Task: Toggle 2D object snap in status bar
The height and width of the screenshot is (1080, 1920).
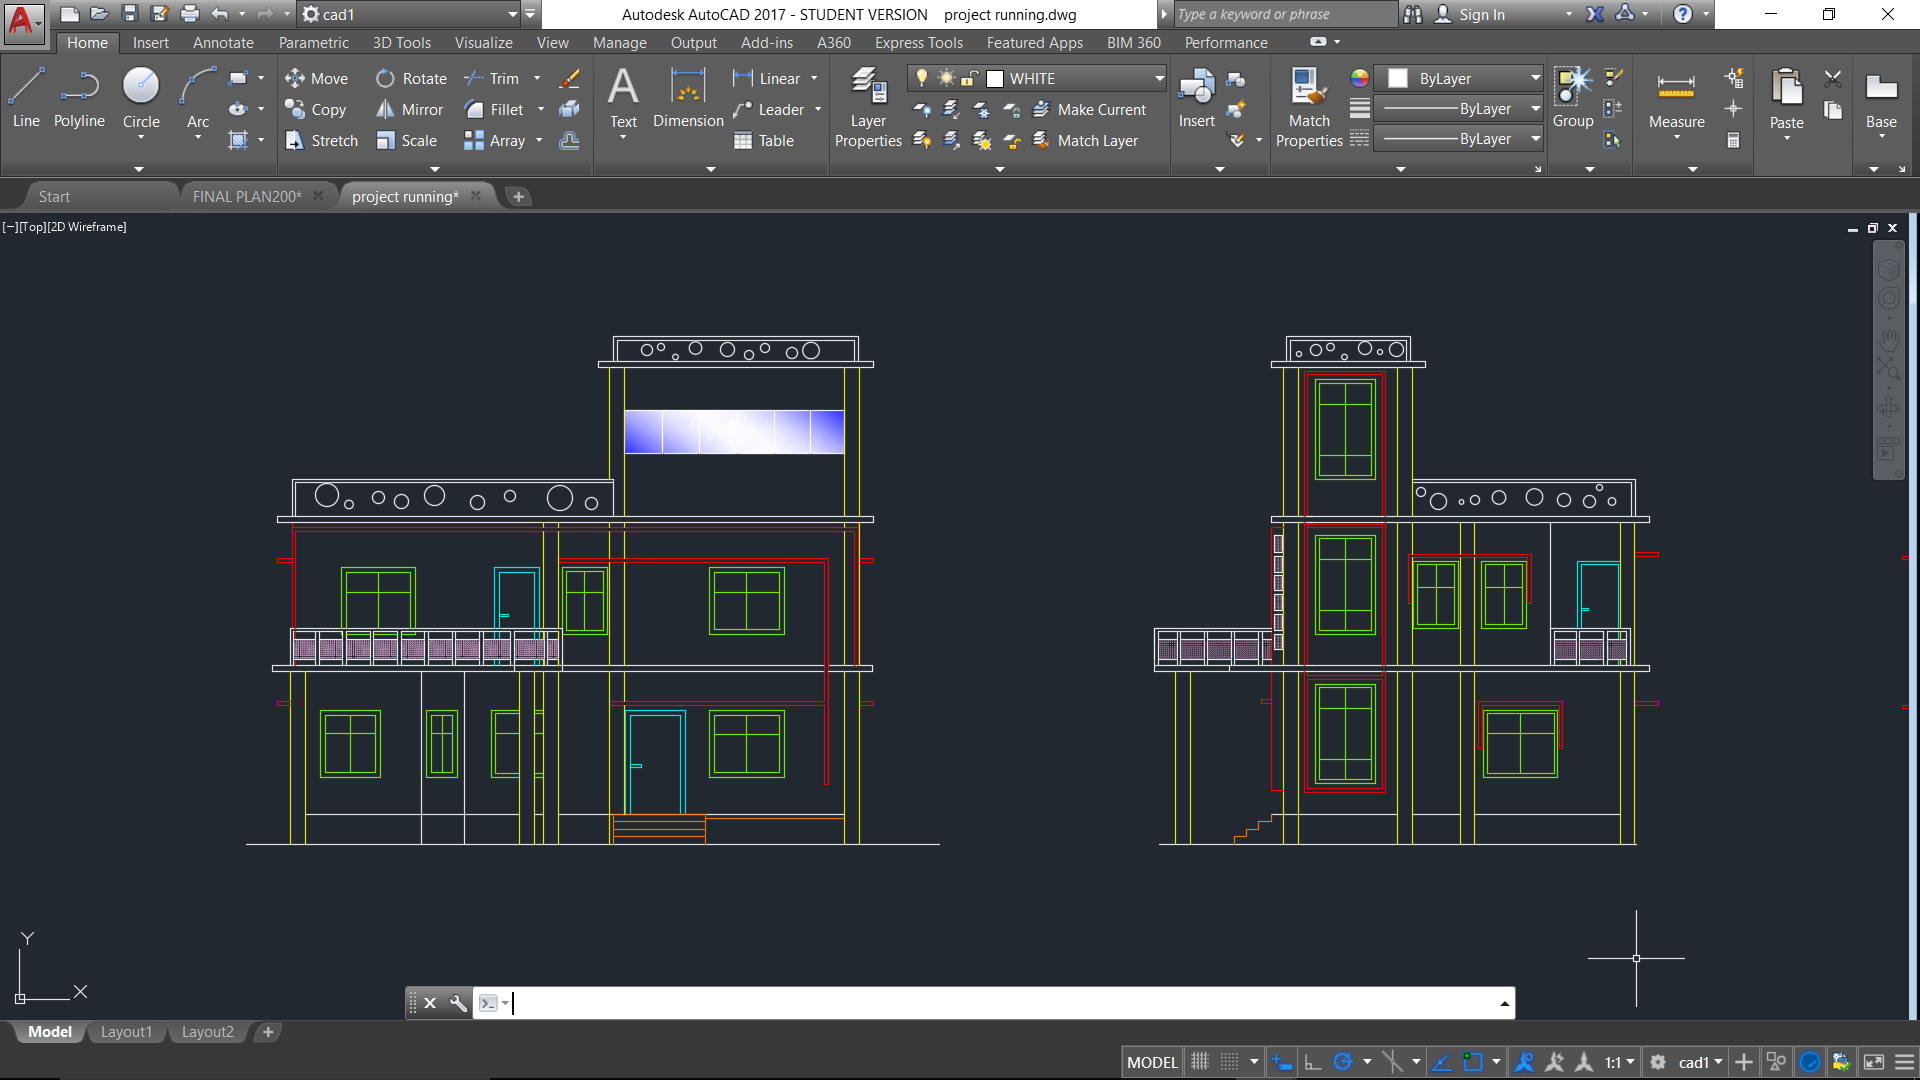Action: point(1472,1062)
